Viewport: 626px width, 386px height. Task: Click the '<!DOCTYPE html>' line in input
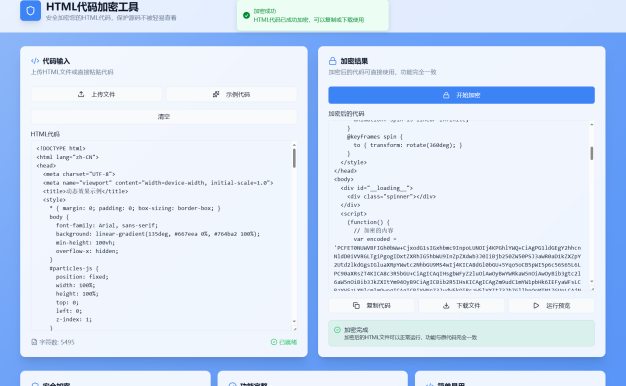point(61,148)
